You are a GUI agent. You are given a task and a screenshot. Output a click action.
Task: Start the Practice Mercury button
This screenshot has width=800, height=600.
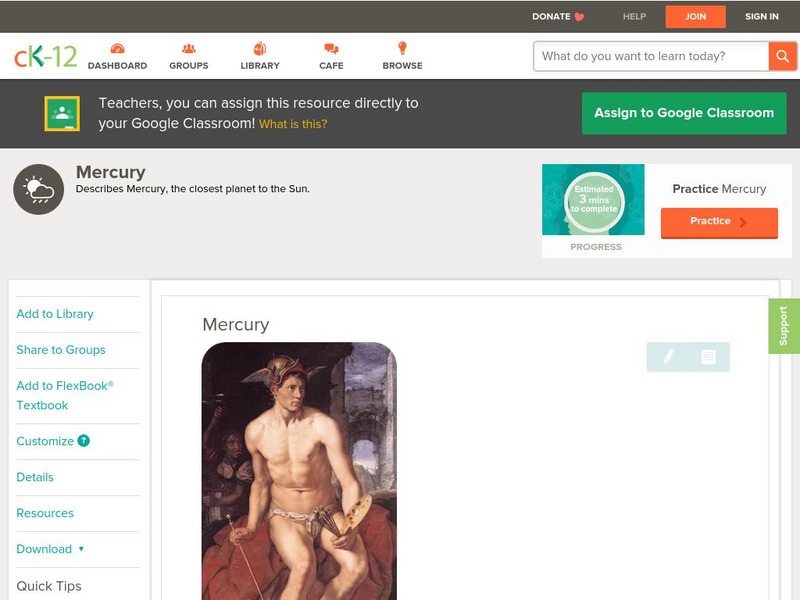(718, 222)
